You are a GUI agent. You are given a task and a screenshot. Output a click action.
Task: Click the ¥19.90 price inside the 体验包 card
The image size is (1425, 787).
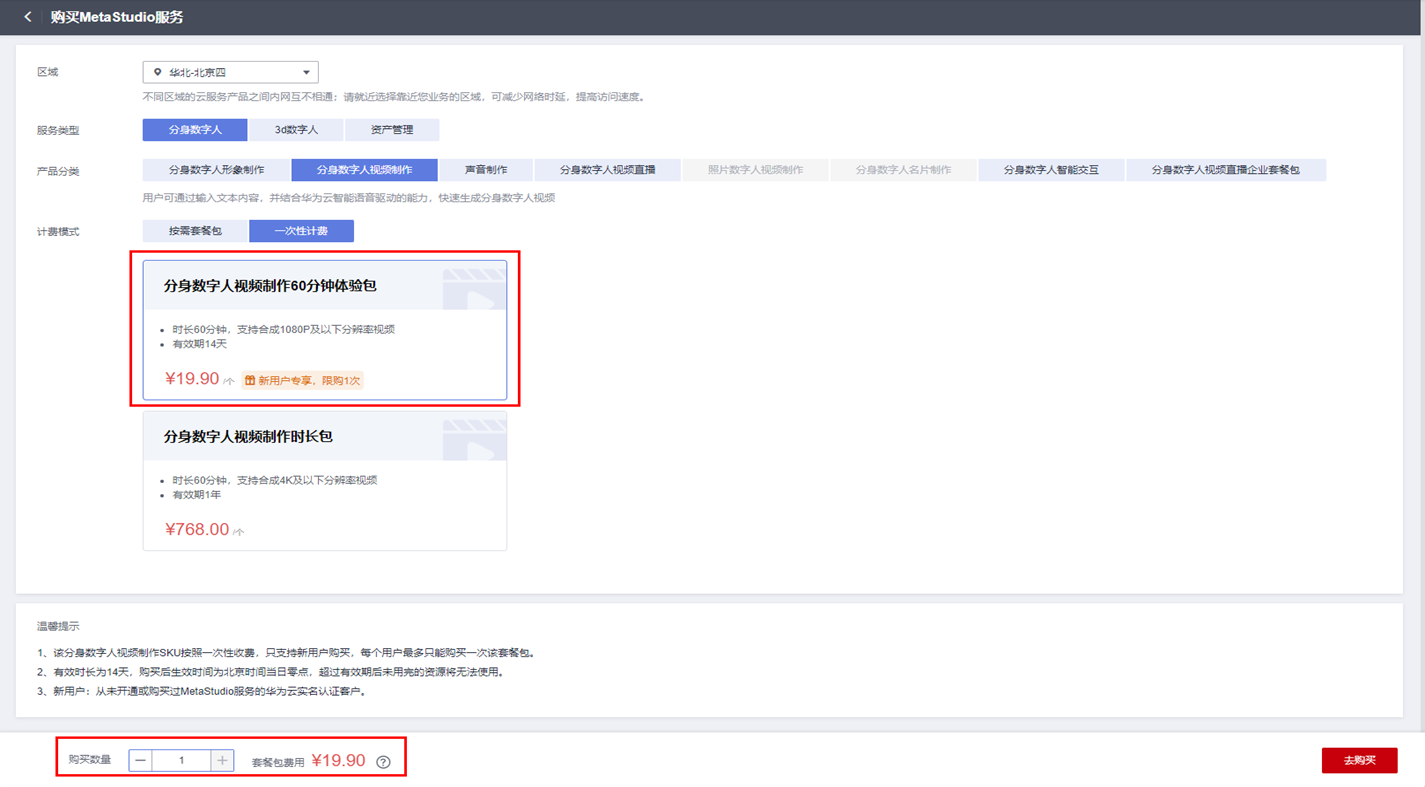coord(192,379)
